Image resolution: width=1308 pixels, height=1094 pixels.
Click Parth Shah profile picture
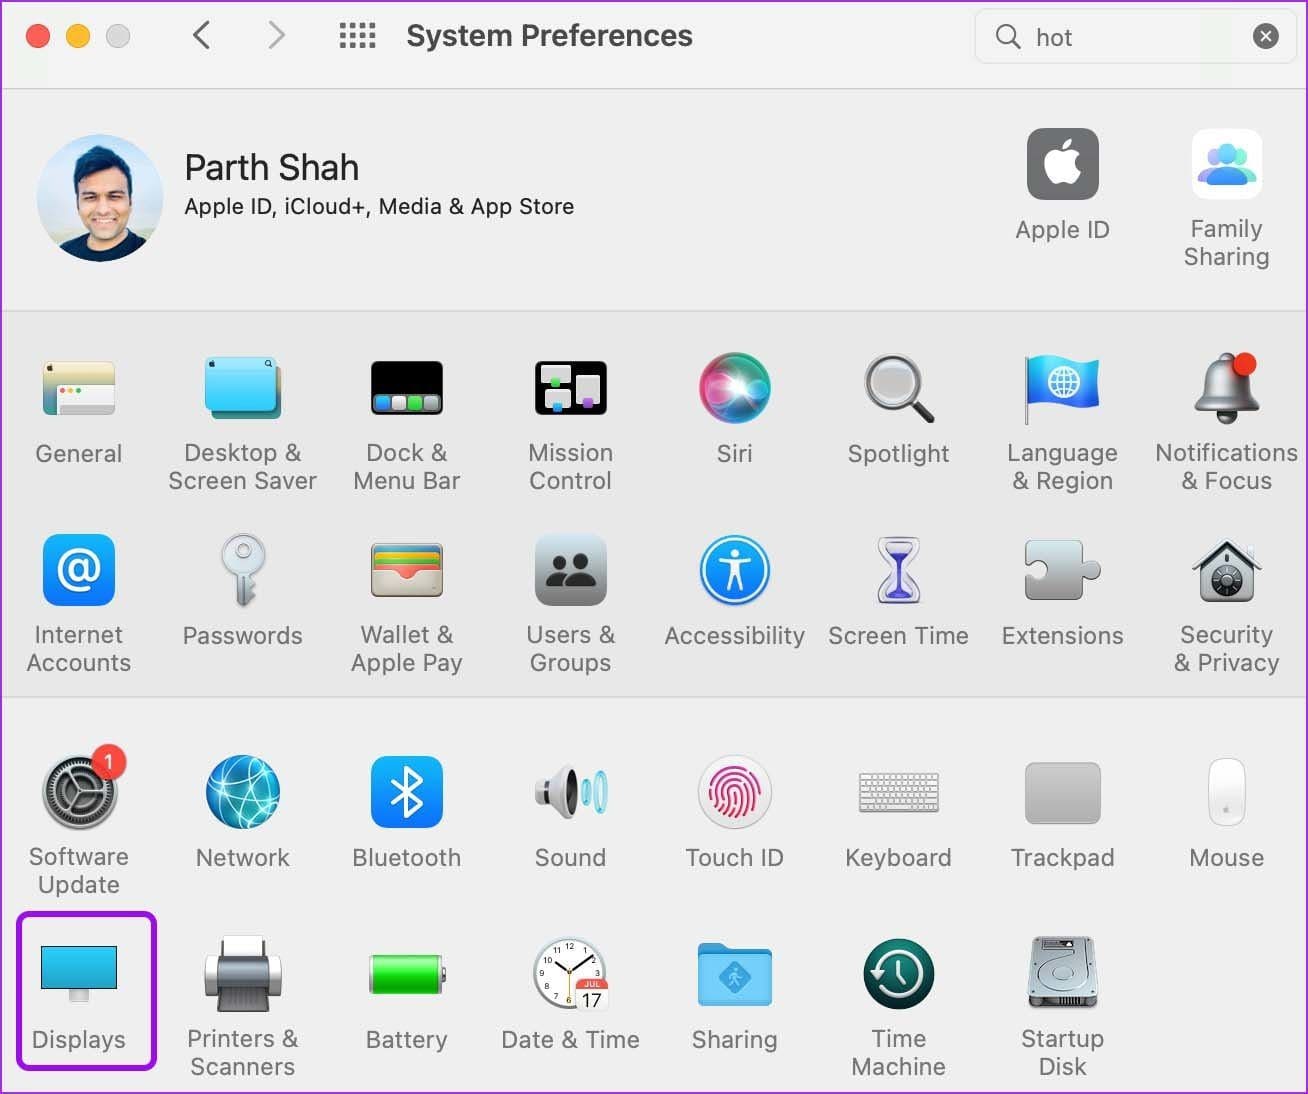tap(100, 198)
